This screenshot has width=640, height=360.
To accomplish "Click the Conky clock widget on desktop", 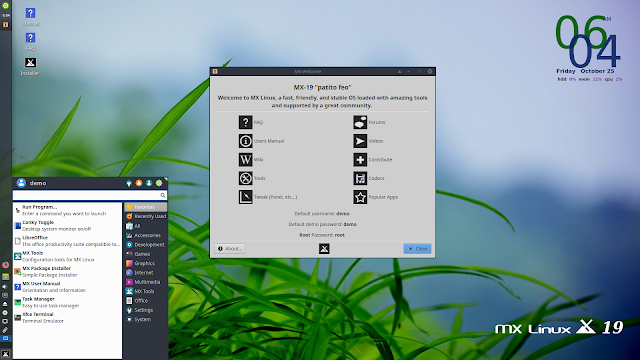I will (x=589, y=48).
